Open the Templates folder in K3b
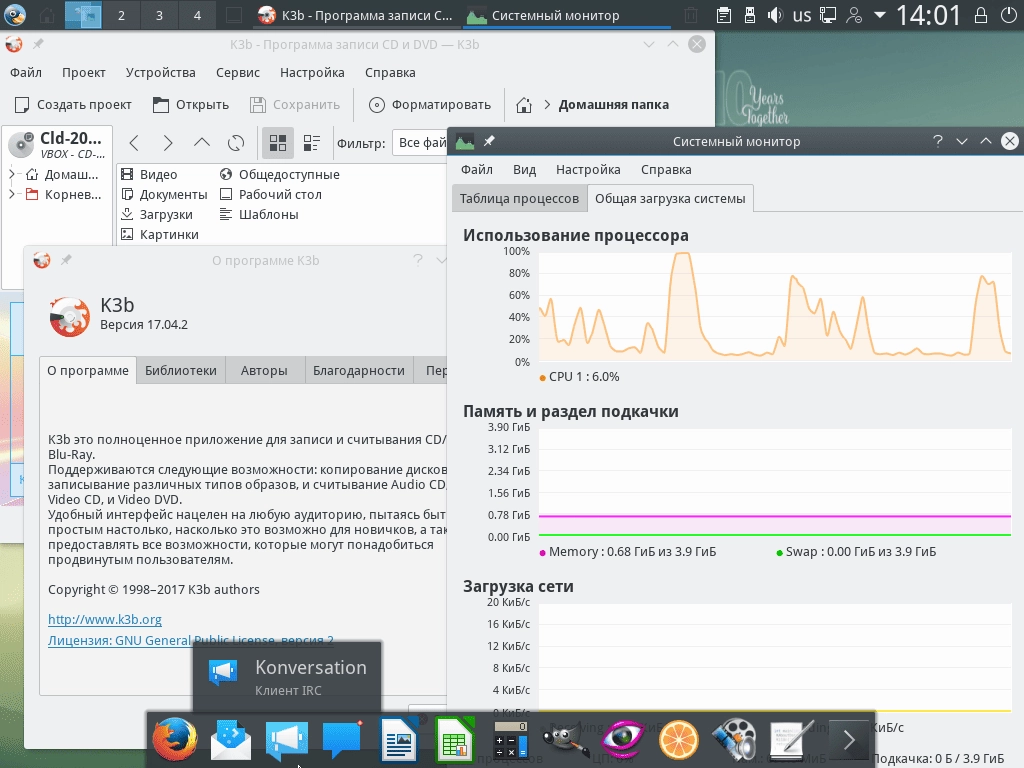The height and width of the screenshot is (768, 1024). point(259,214)
